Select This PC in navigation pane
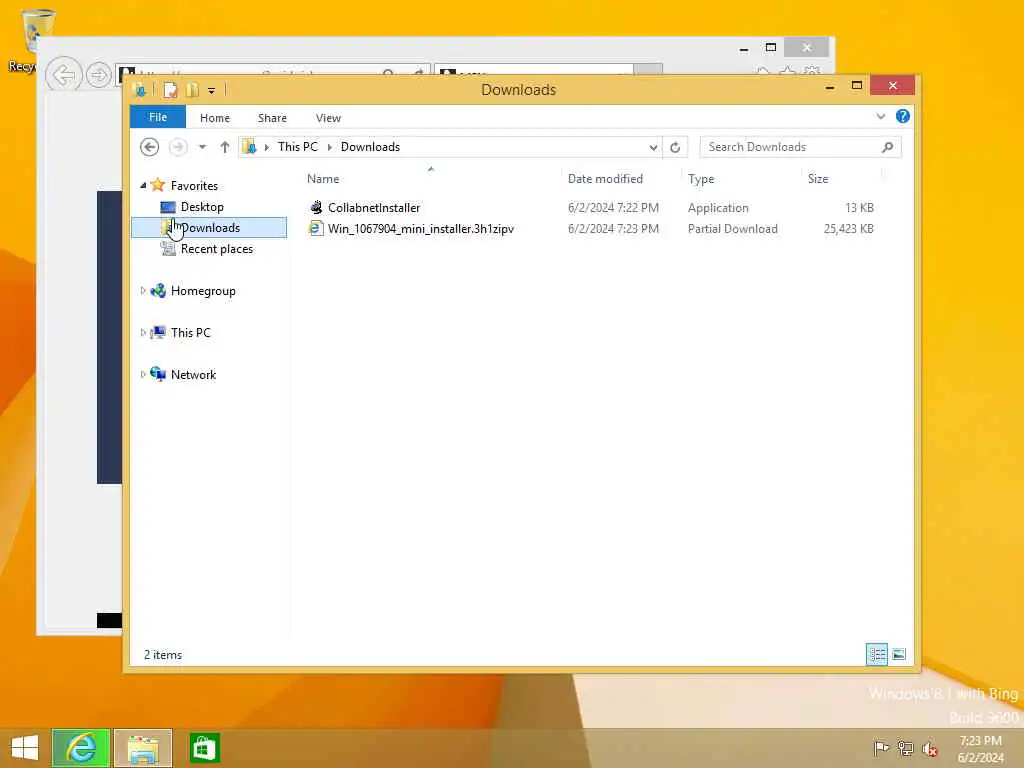Image resolution: width=1024 pixels, height=768 pixels. [x=190, y=333]
